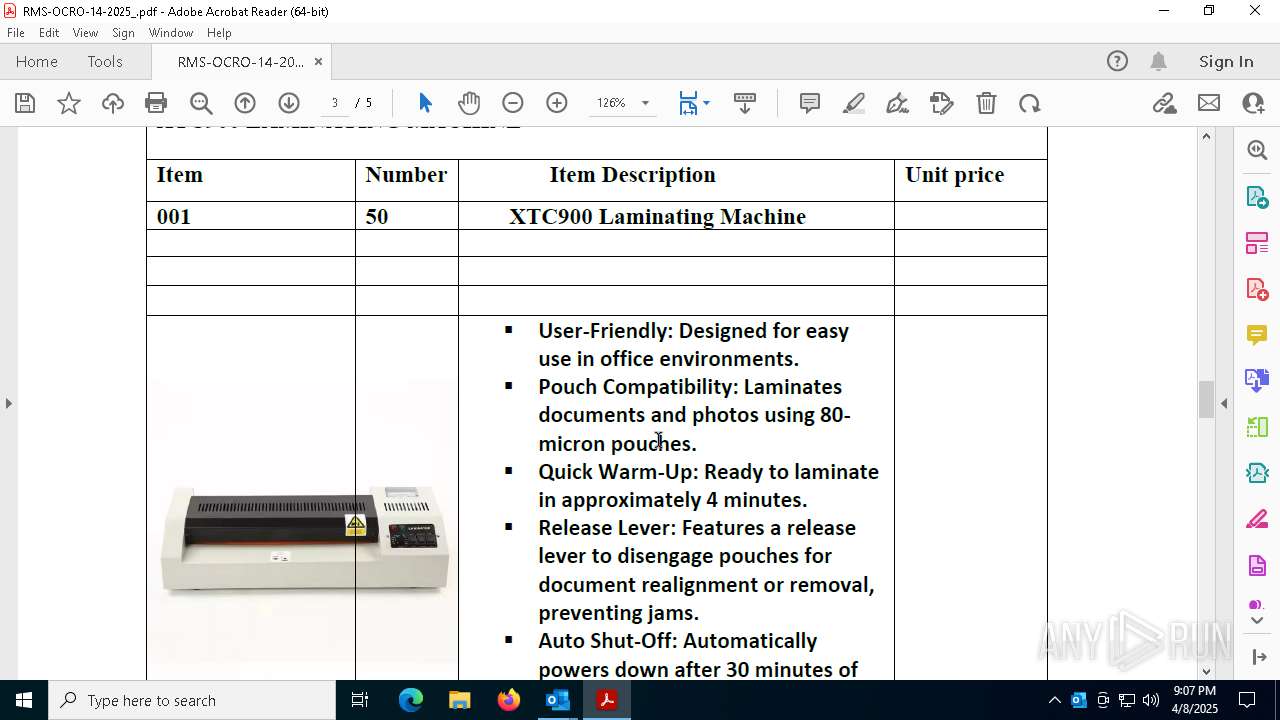
Task: Click the taskbar search box
Action: pyautogui.click(x=192, y=700)
